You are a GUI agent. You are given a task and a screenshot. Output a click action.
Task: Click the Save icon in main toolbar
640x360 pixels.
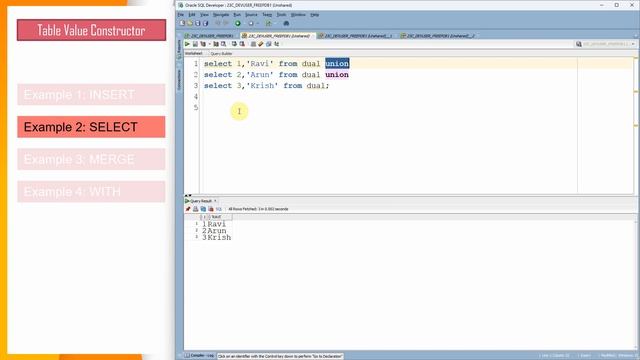[198, 23]
